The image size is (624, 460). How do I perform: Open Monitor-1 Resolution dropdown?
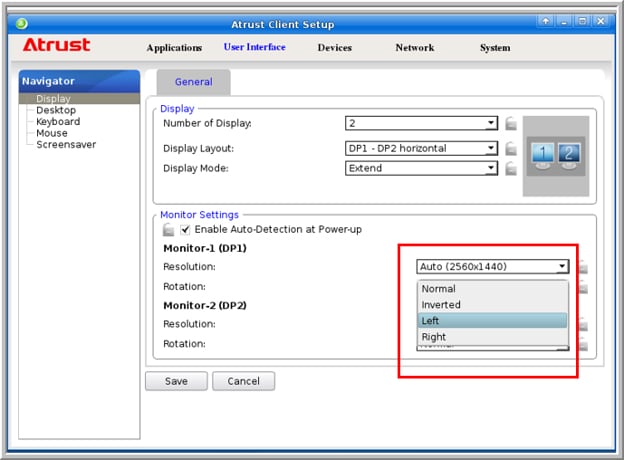click(x=493, y=267)
